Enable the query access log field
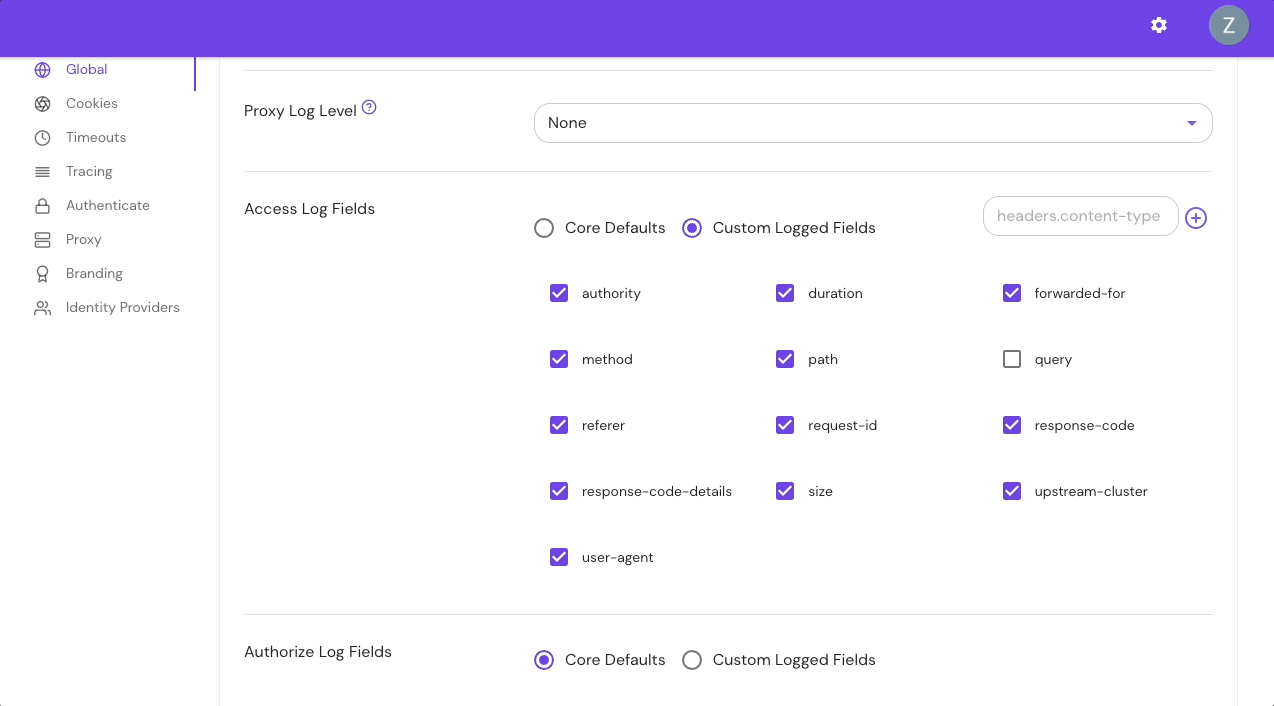The width and height of the screenshot is (1274, 706). 1011,358
